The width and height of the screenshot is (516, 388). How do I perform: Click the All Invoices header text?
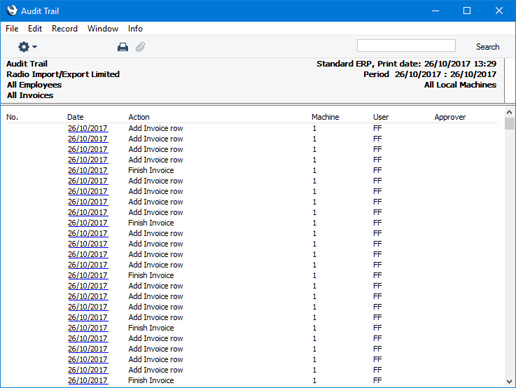(x=30, y=95)
